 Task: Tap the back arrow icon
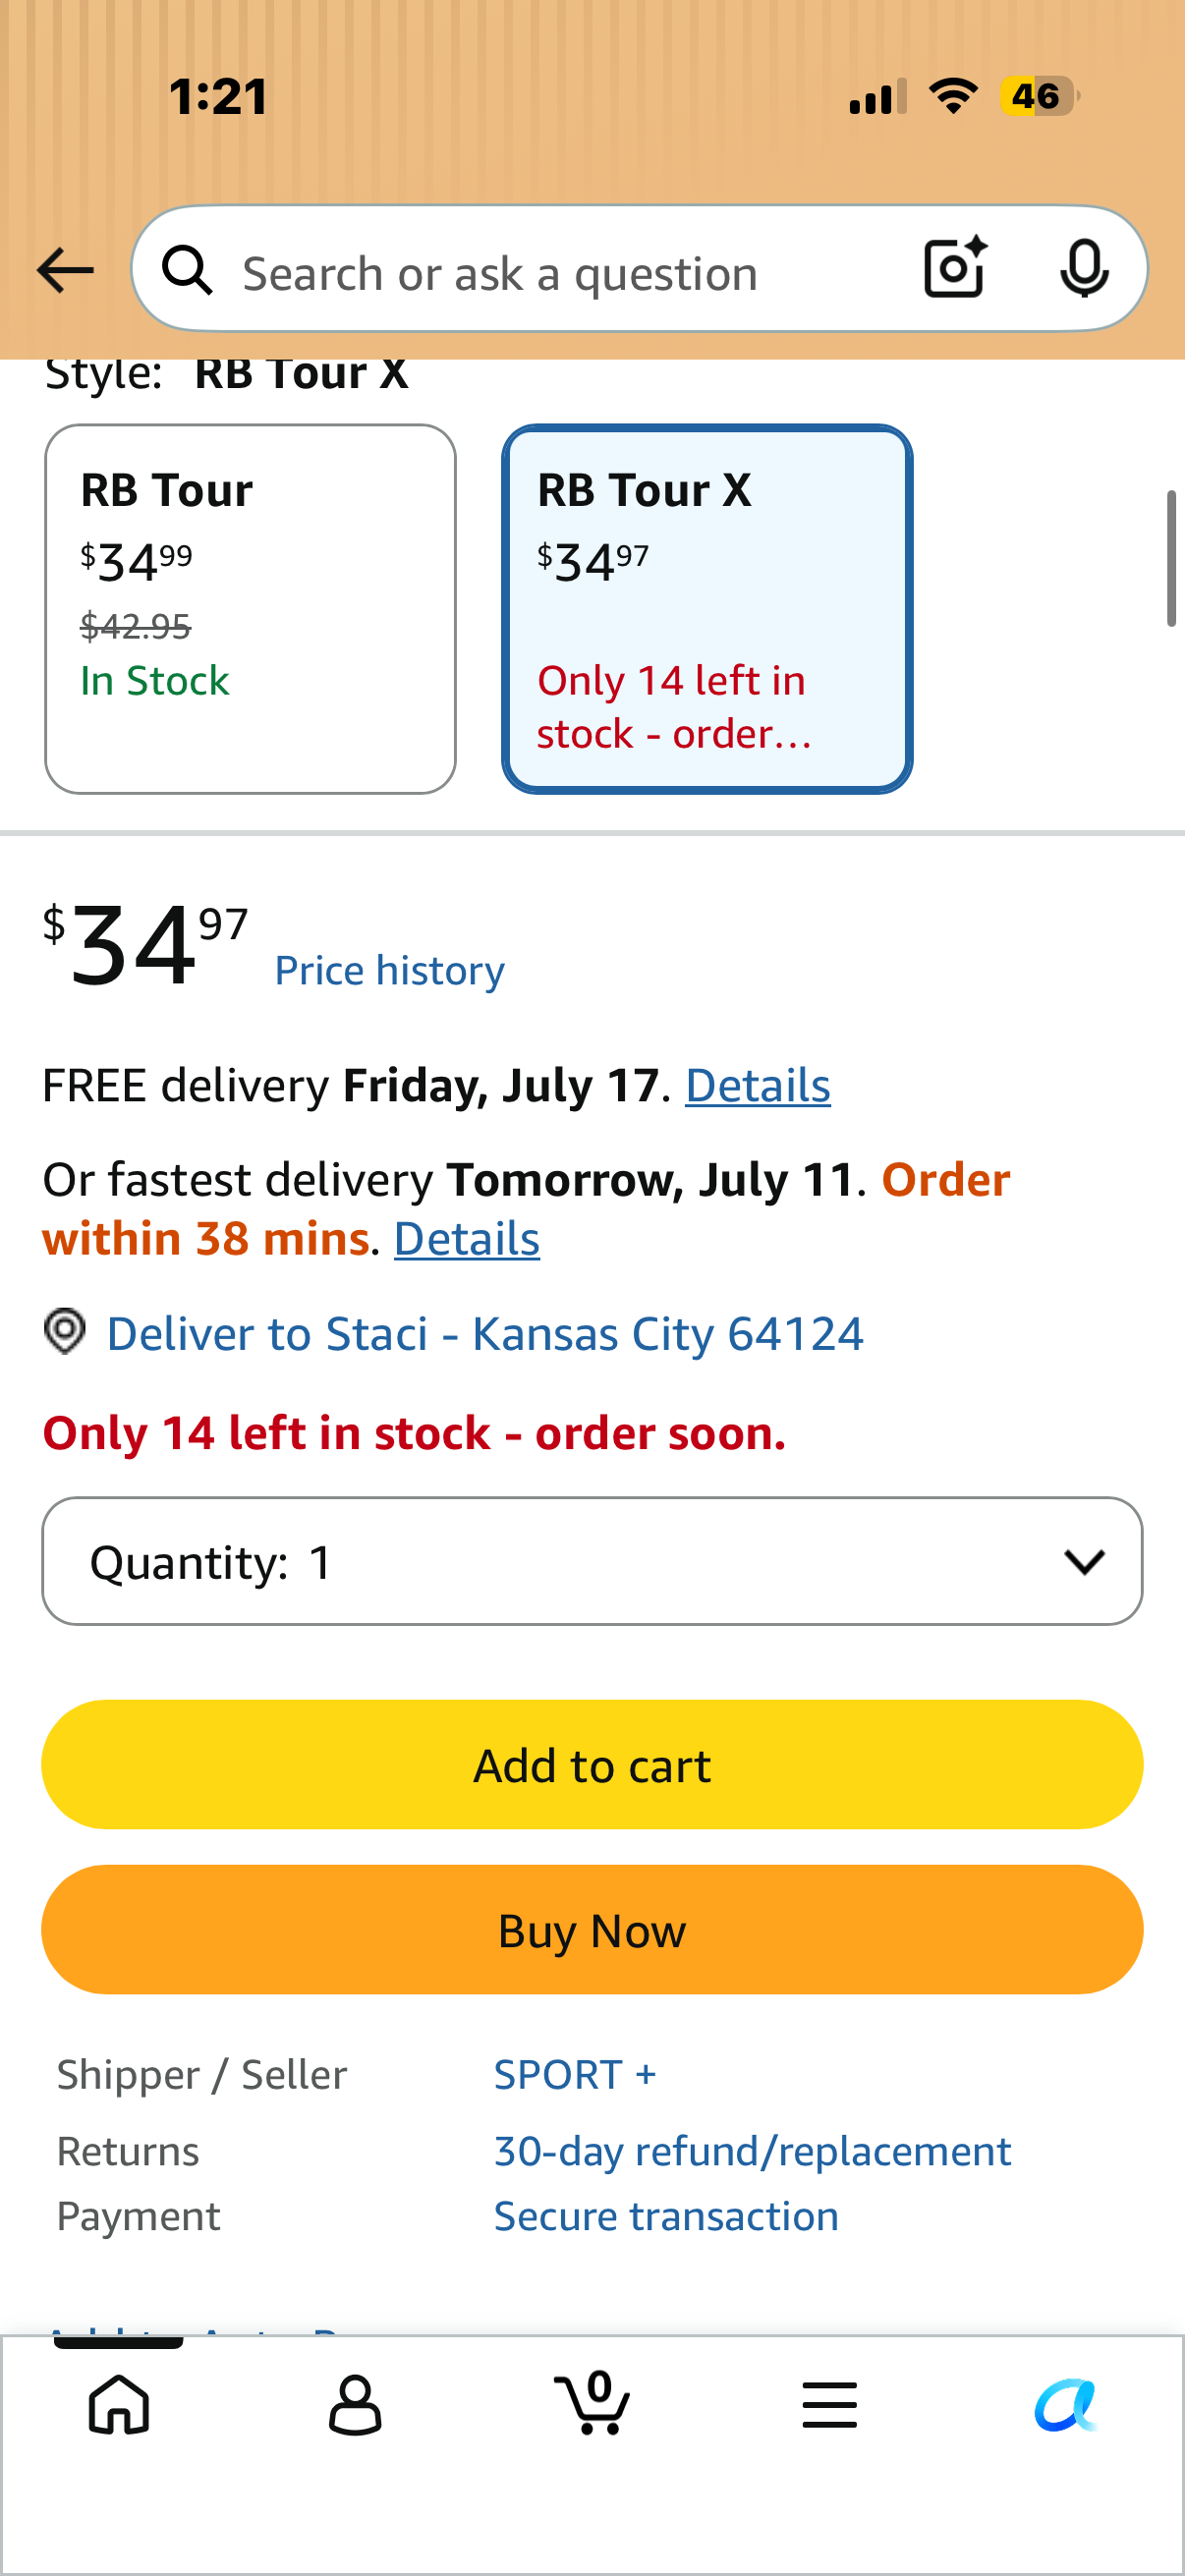pos(65,271)
